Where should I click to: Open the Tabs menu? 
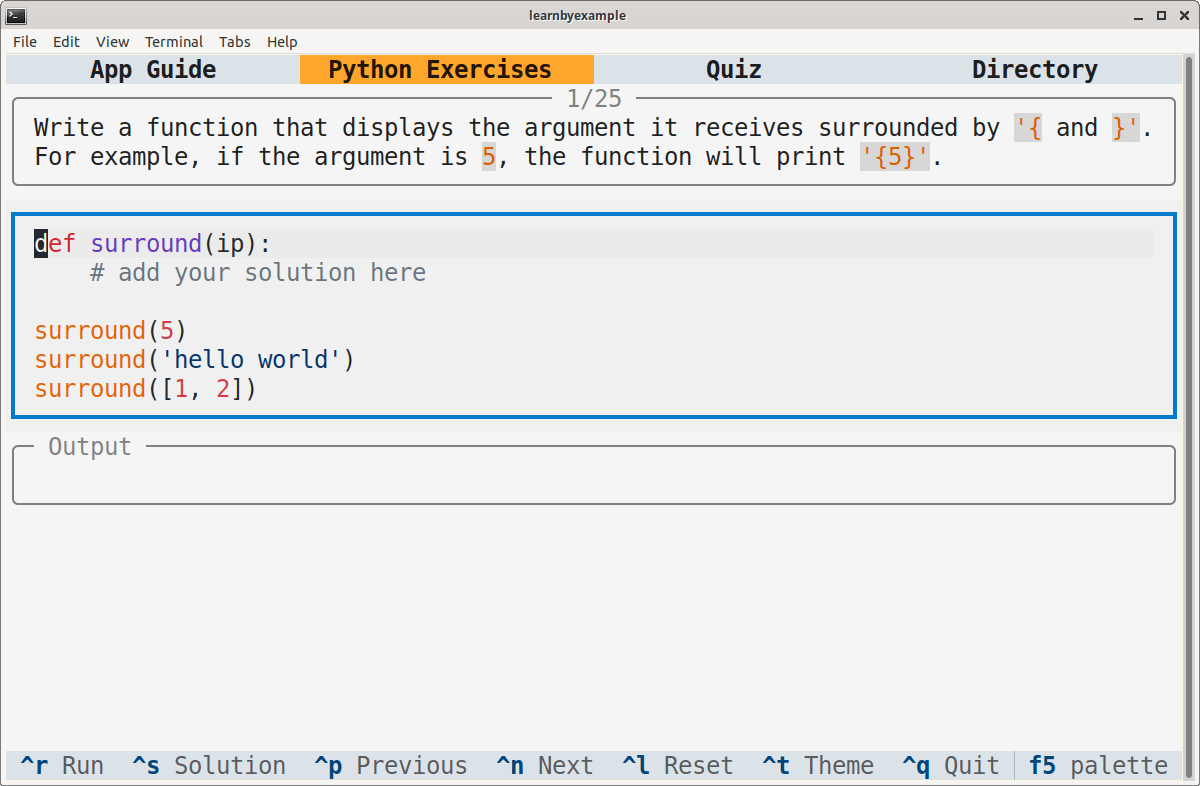[x=235, y=42]
